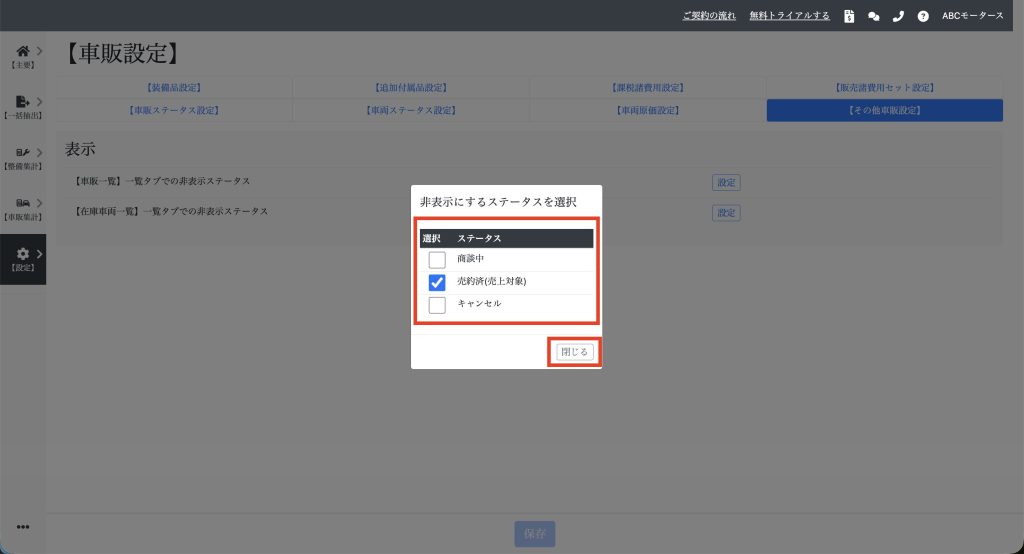
Task: Switch to the 装備品設定 tab
Action: pos(174,88)
